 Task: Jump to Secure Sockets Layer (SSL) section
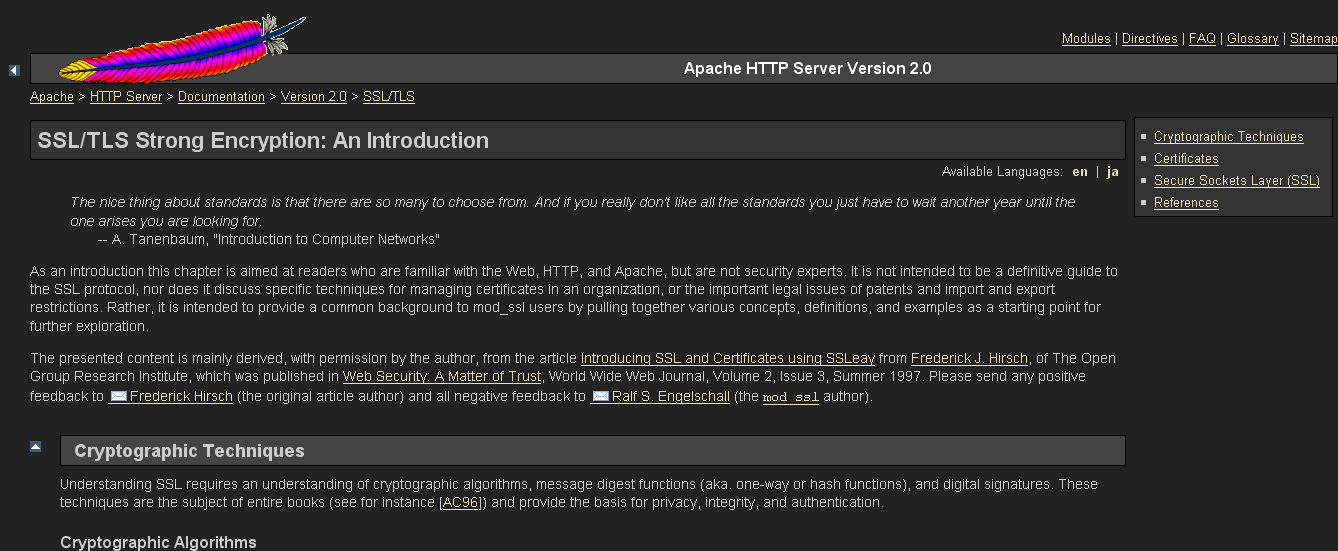point(1236,181)
